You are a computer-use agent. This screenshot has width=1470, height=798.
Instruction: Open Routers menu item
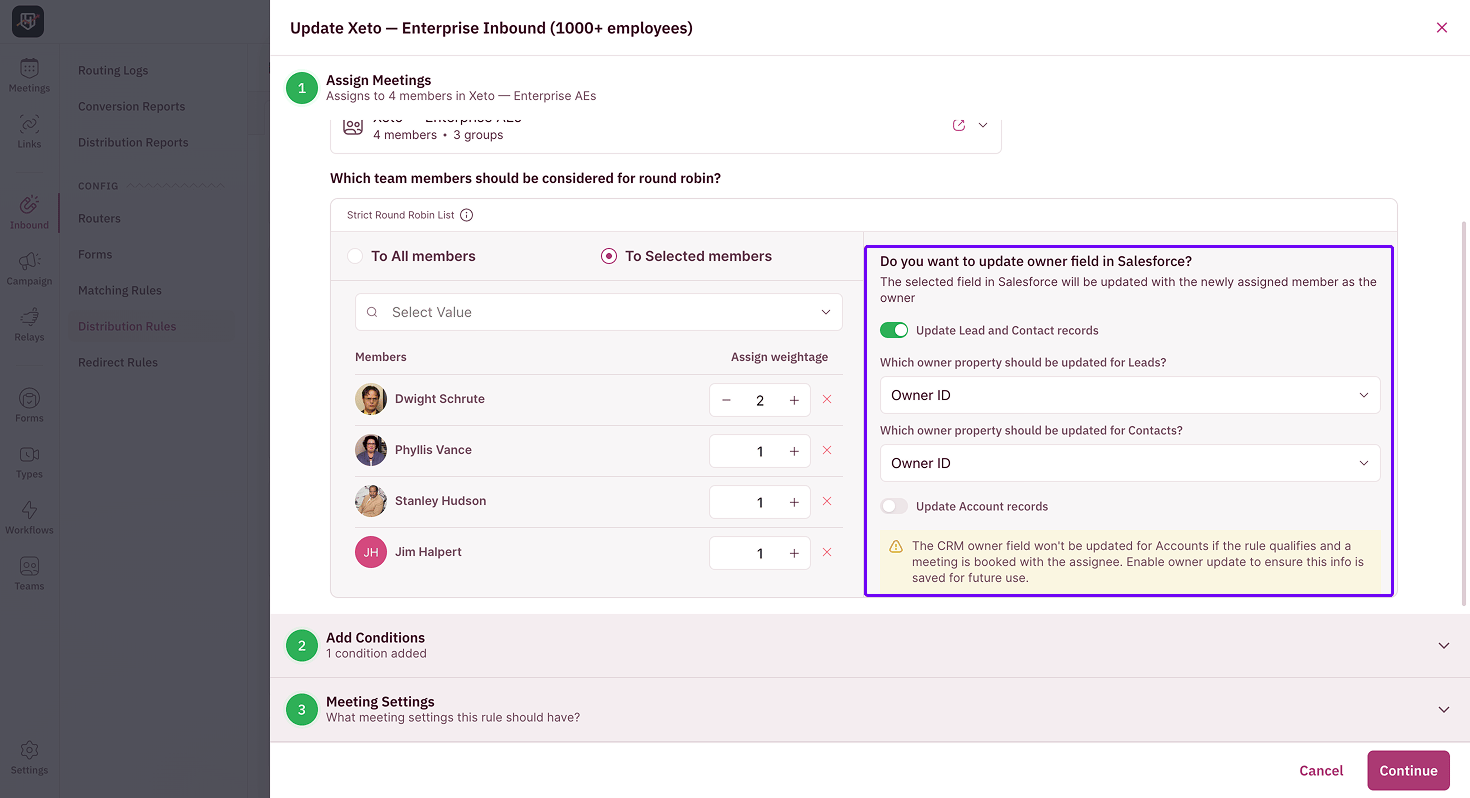click(99, 218)
